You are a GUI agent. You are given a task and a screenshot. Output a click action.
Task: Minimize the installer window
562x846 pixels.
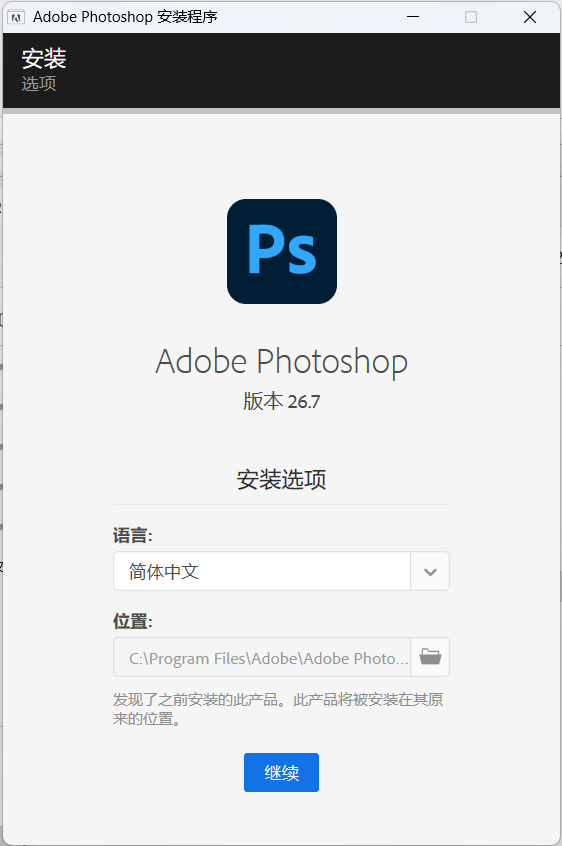tap(413, 17)
